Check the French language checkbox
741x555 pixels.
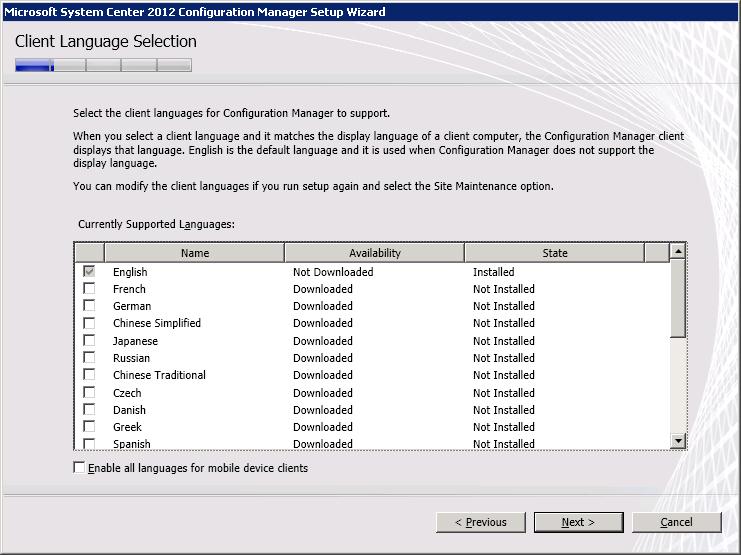[x=89, y=289]
